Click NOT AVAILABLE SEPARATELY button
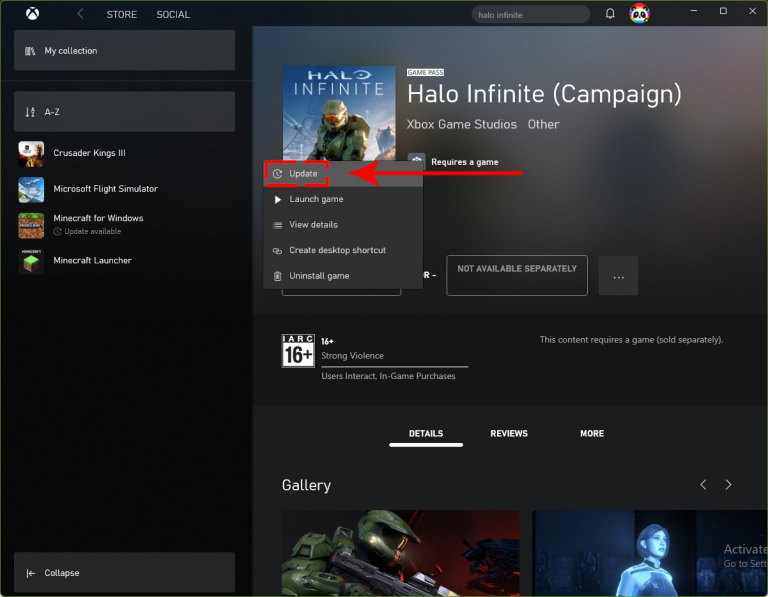 [517, 275]
